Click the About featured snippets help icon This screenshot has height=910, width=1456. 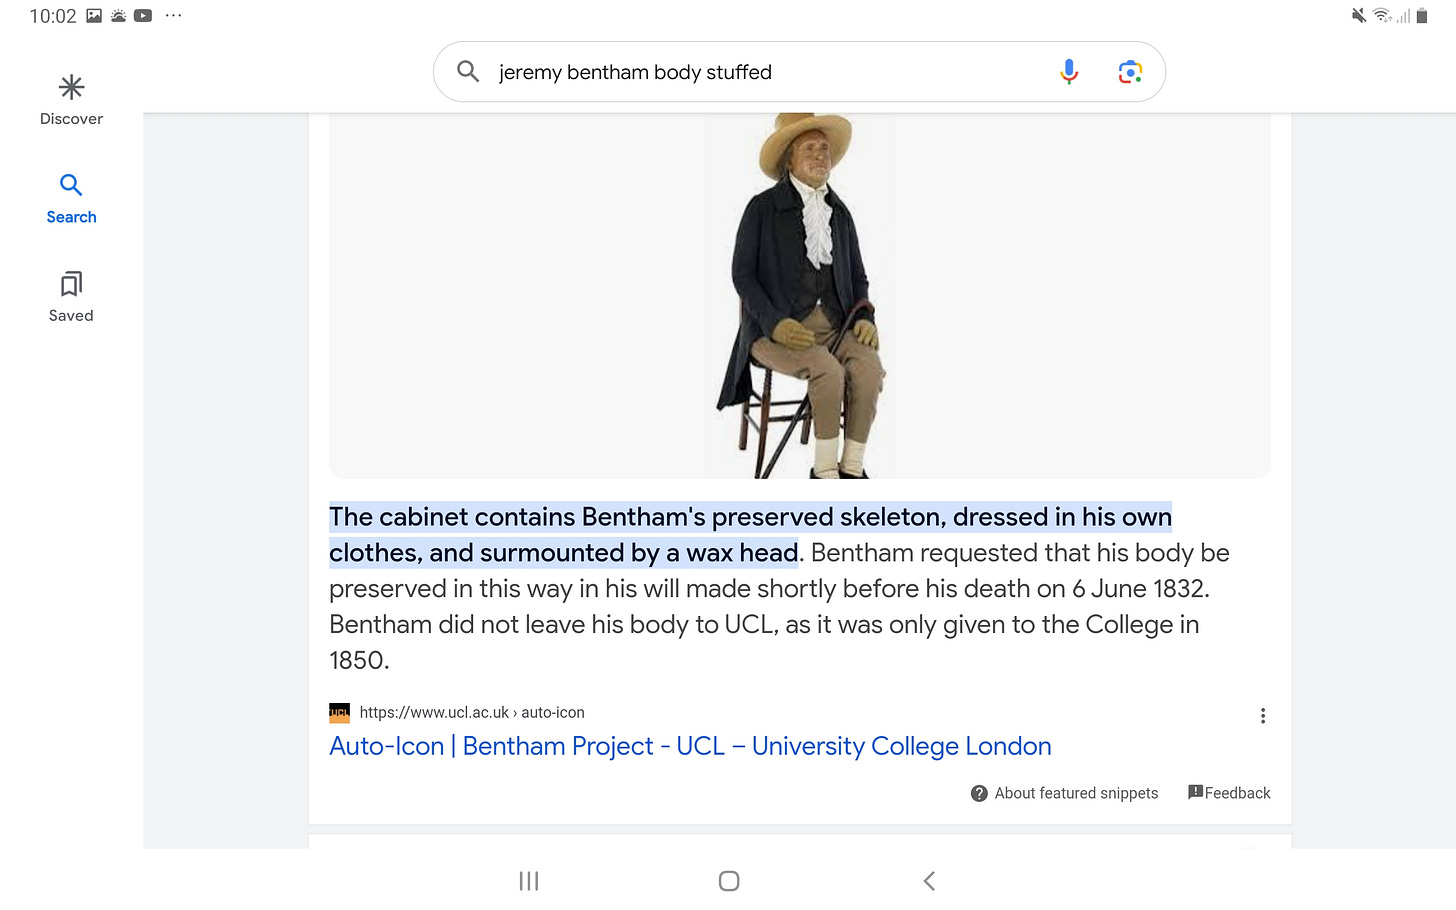click(980, 793)
